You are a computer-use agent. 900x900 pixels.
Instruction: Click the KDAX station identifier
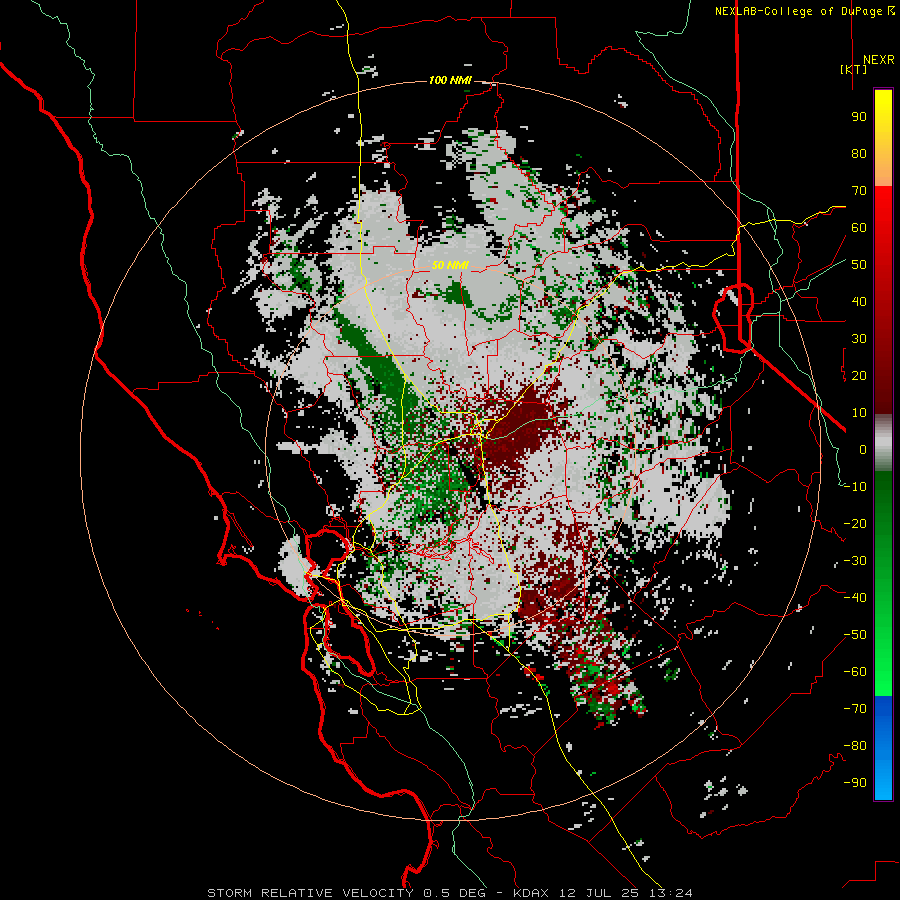click(x=531, y=893)
